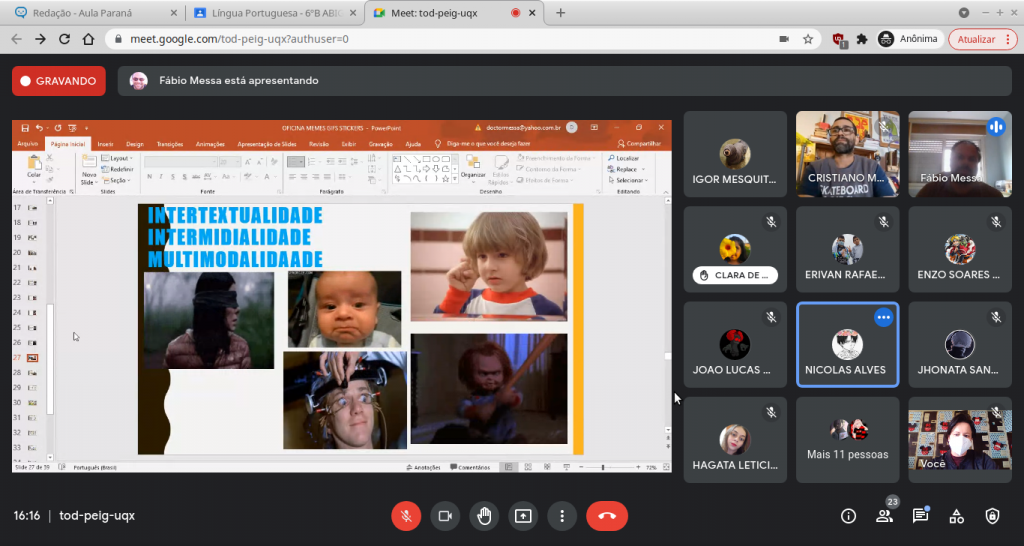Click the muted mic icon on ERIVAN RAFAE tile
Image resolution: width=1024 pixels, height=546 pixels.
click(884, 222)
